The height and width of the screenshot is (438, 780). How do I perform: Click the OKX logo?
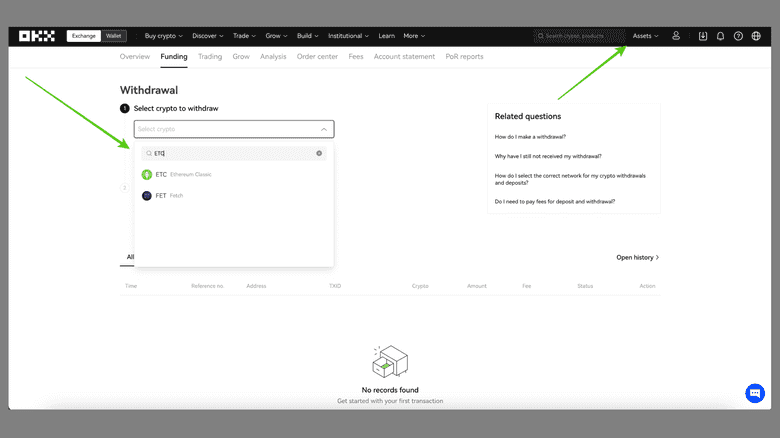coord(37,36)
